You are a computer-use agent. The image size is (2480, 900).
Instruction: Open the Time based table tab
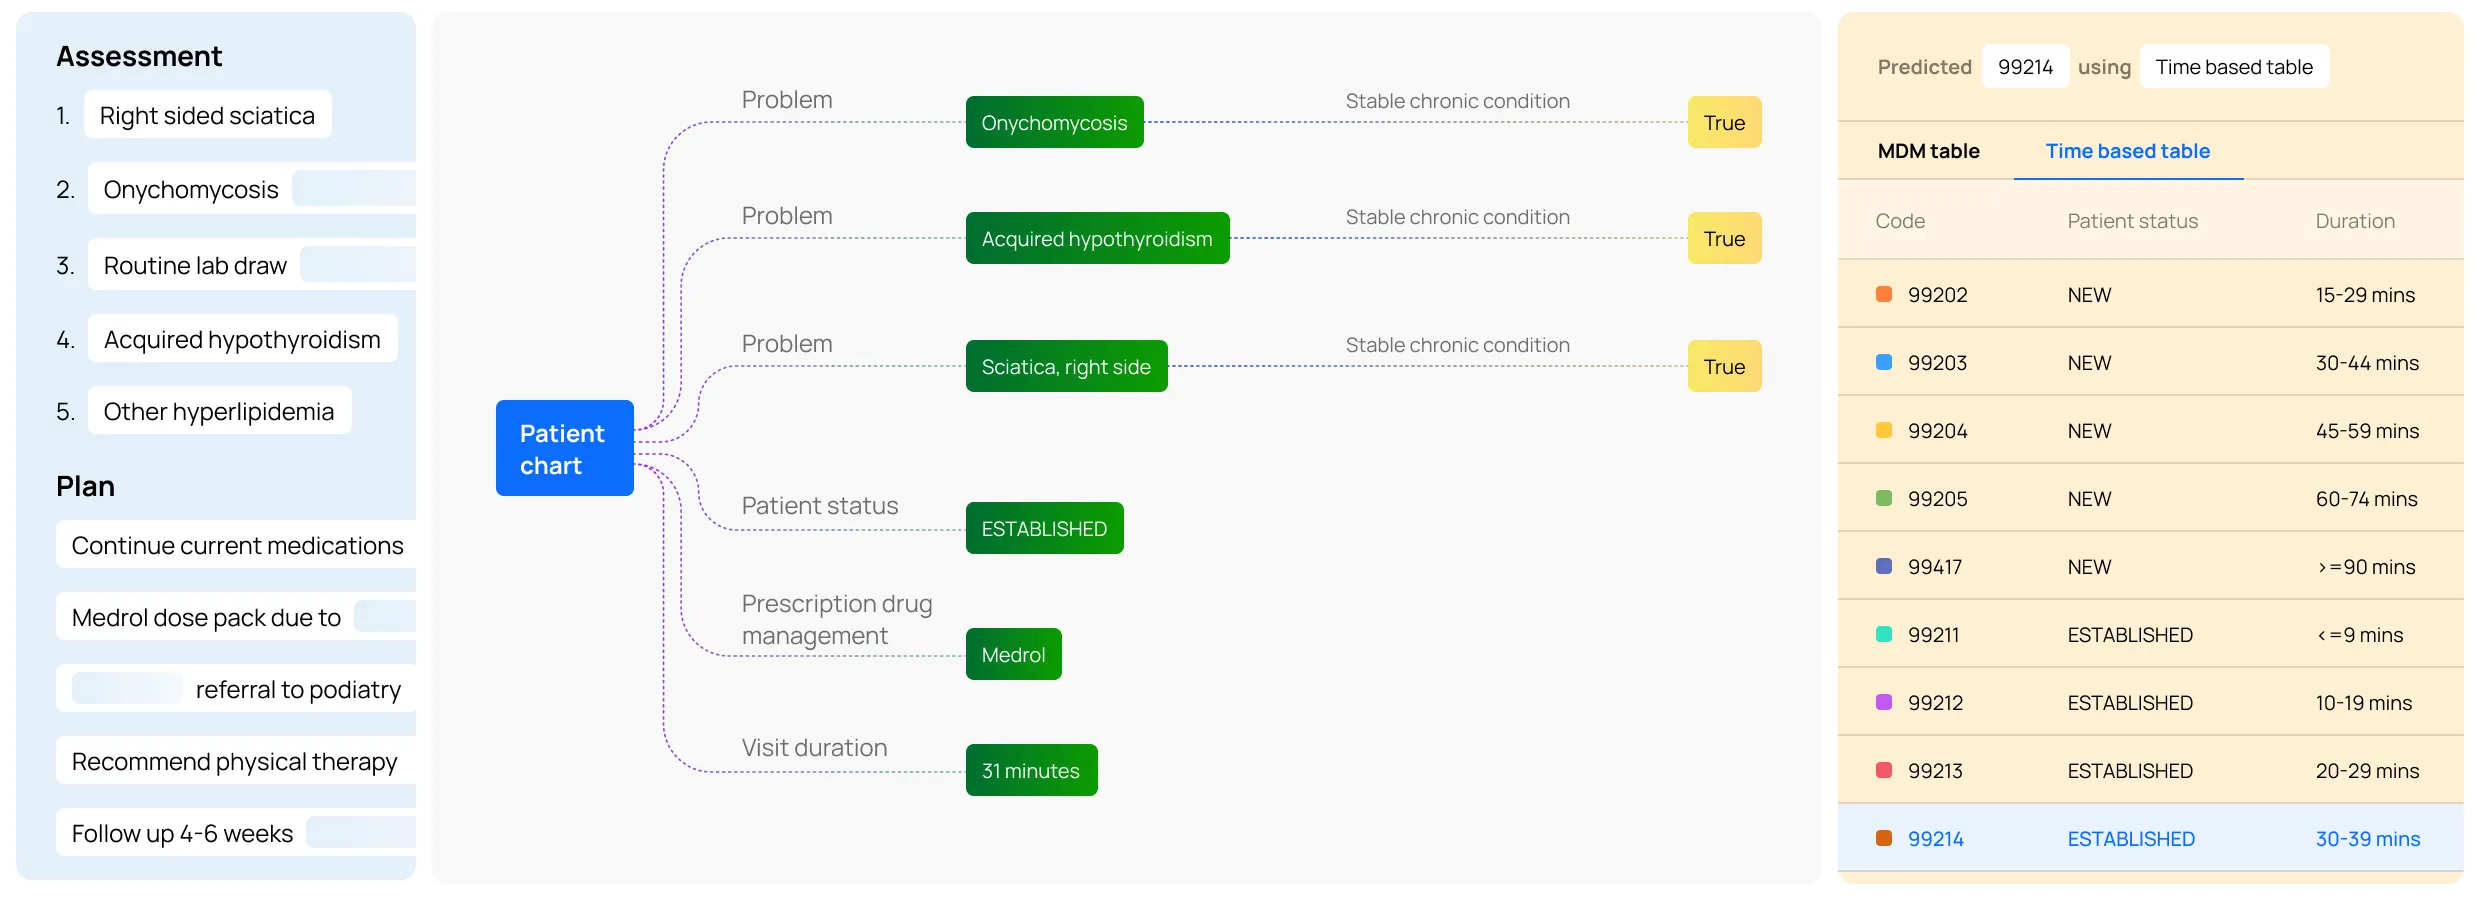coord(2128,151)
